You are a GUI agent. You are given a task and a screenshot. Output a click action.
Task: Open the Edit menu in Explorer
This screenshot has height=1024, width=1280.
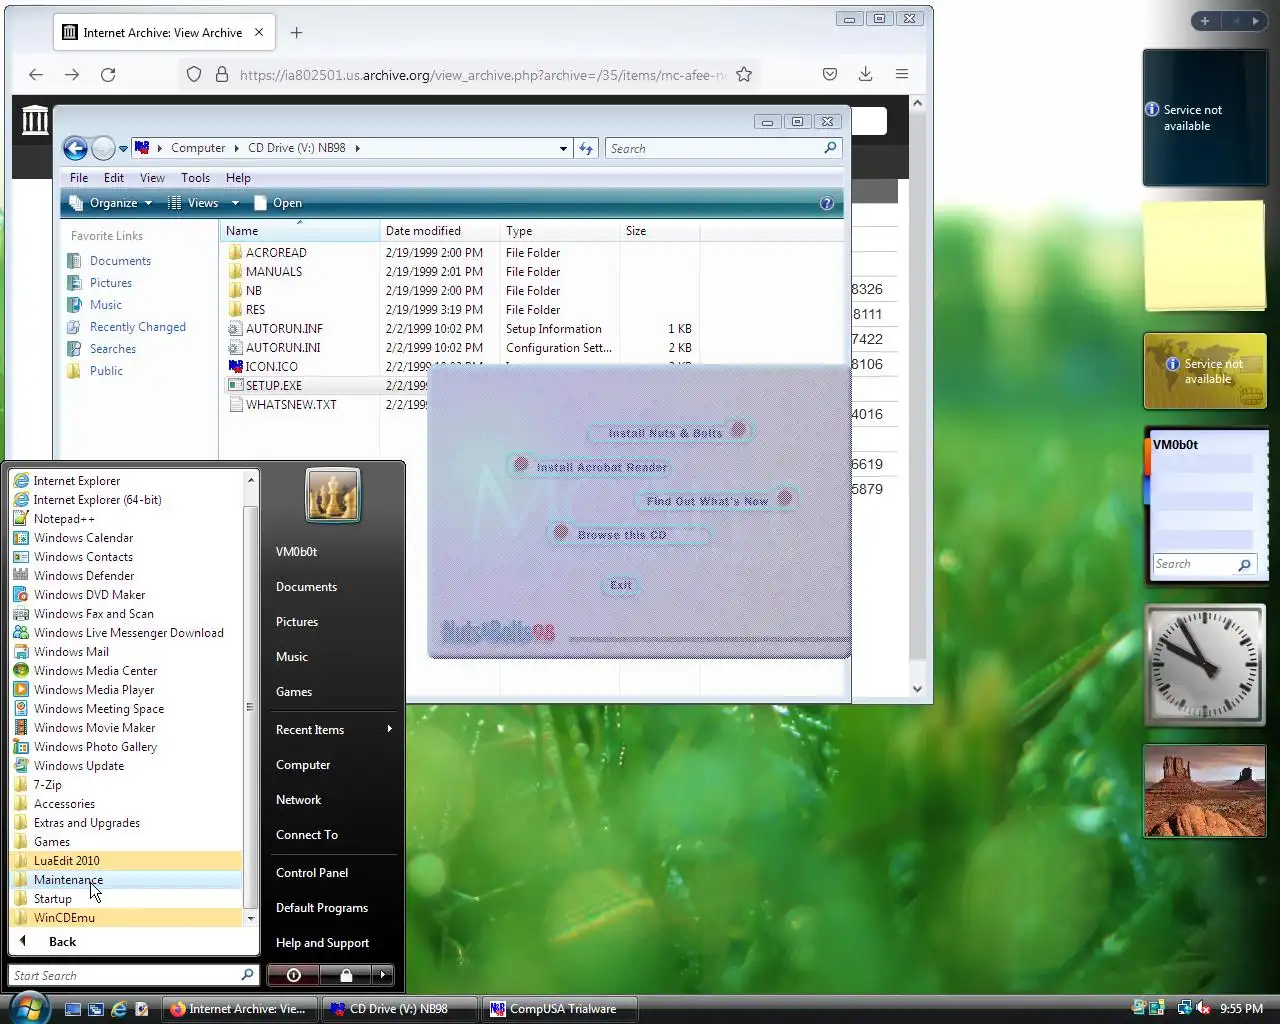[114, 178]
